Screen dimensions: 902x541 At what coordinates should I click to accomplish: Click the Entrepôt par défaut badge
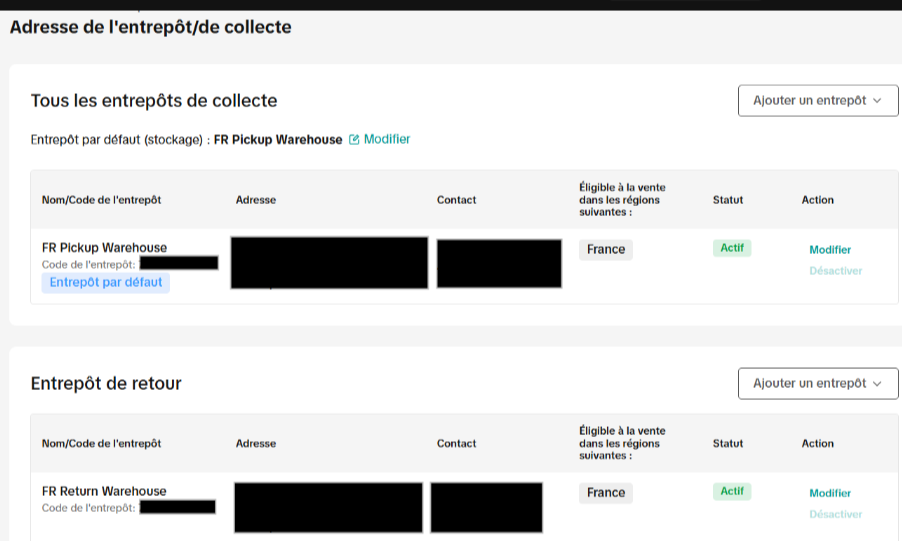106,283
